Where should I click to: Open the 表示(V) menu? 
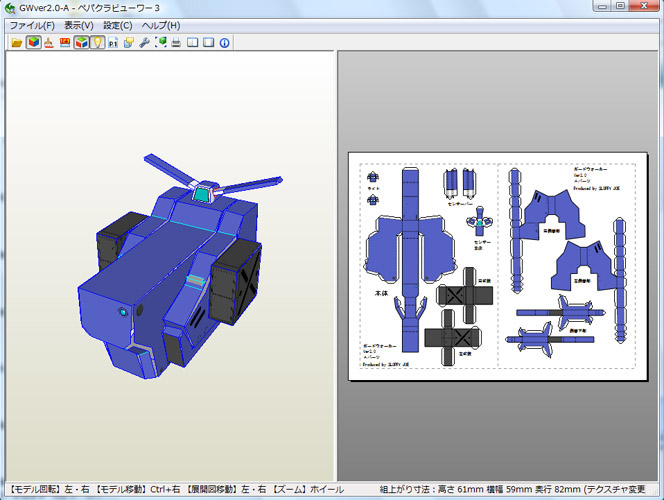coord(78,25)
